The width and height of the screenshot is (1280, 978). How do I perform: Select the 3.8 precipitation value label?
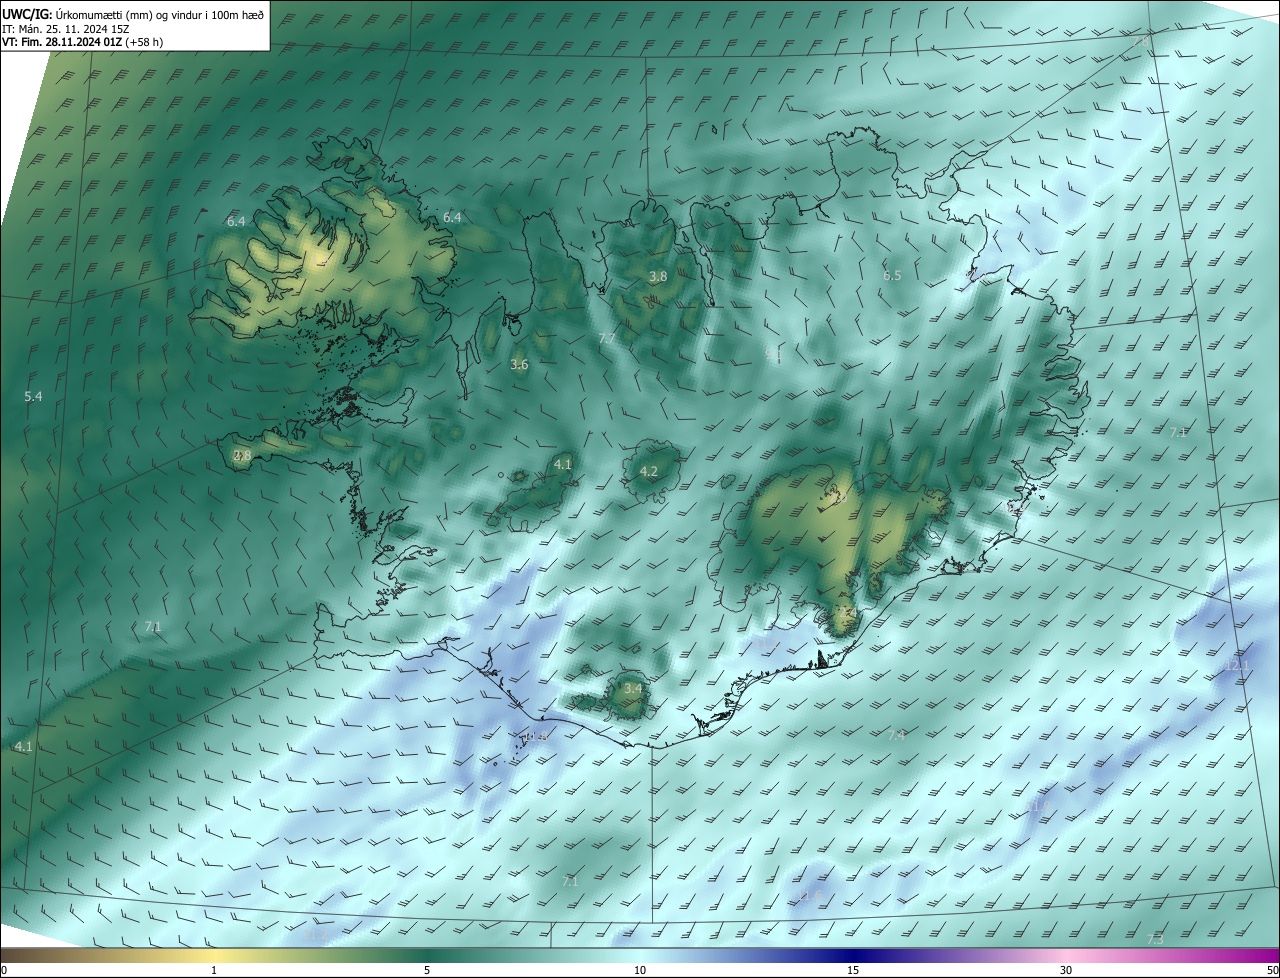657,277
